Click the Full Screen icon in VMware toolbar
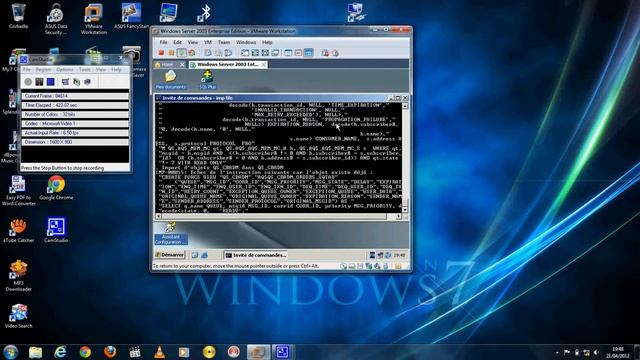This screenshot has height=360, width=640. [255, 53]
